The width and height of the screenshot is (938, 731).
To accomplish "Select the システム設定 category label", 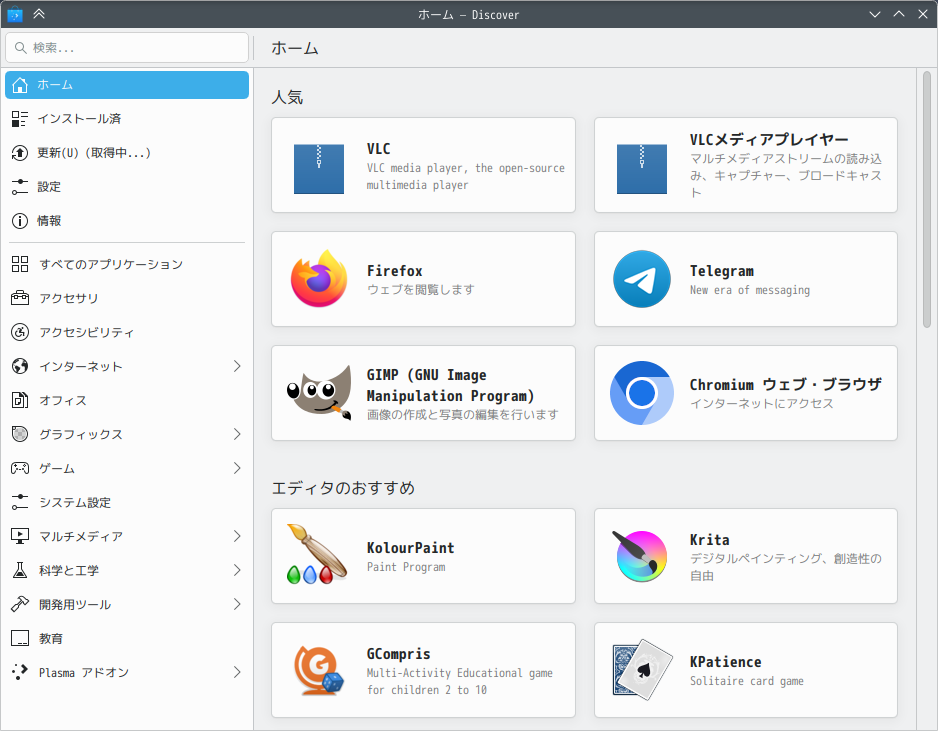I will (75, 502).
